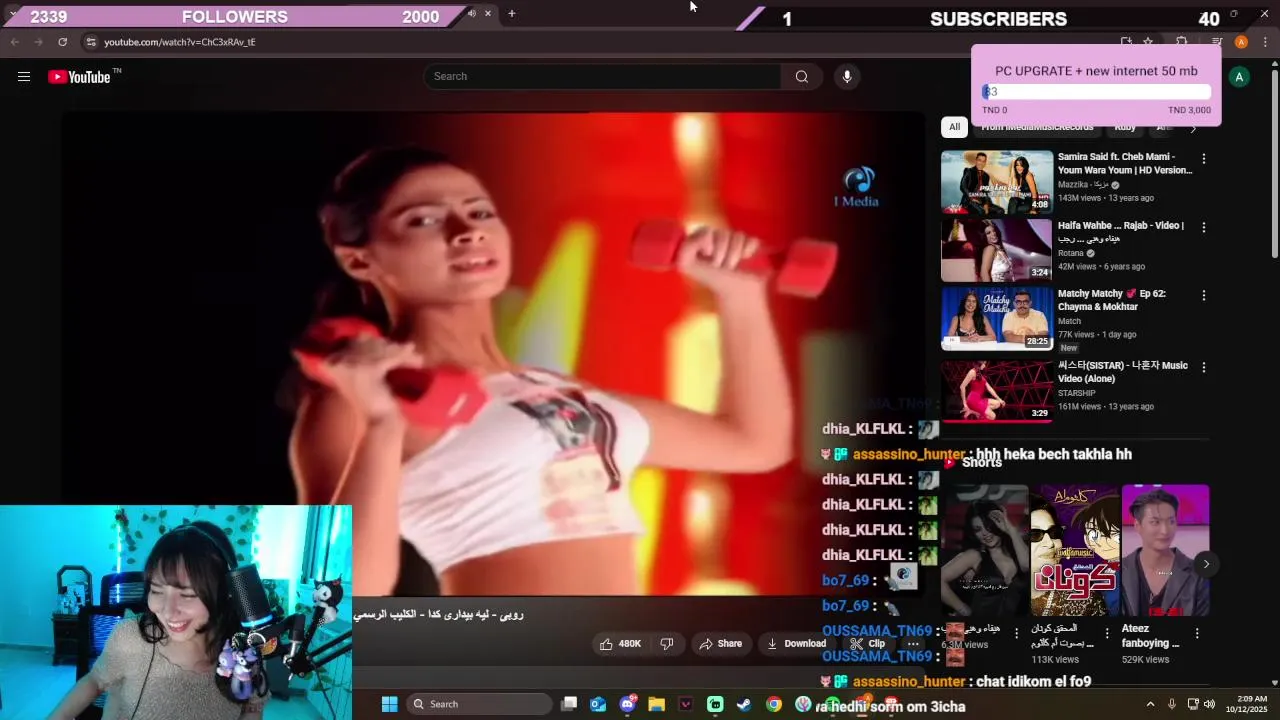Show hidden tray icons chevron
Image resolution: width=1280 pixels, height=720 pixels.
(x=1150, y=704)
